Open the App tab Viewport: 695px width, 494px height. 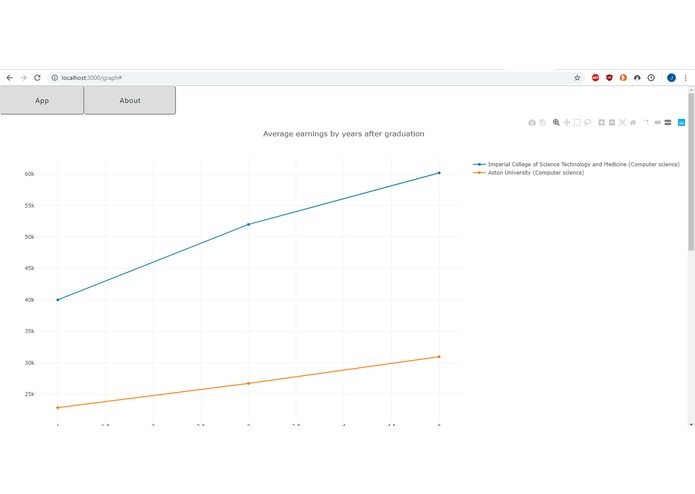click(x=42, y=101)
